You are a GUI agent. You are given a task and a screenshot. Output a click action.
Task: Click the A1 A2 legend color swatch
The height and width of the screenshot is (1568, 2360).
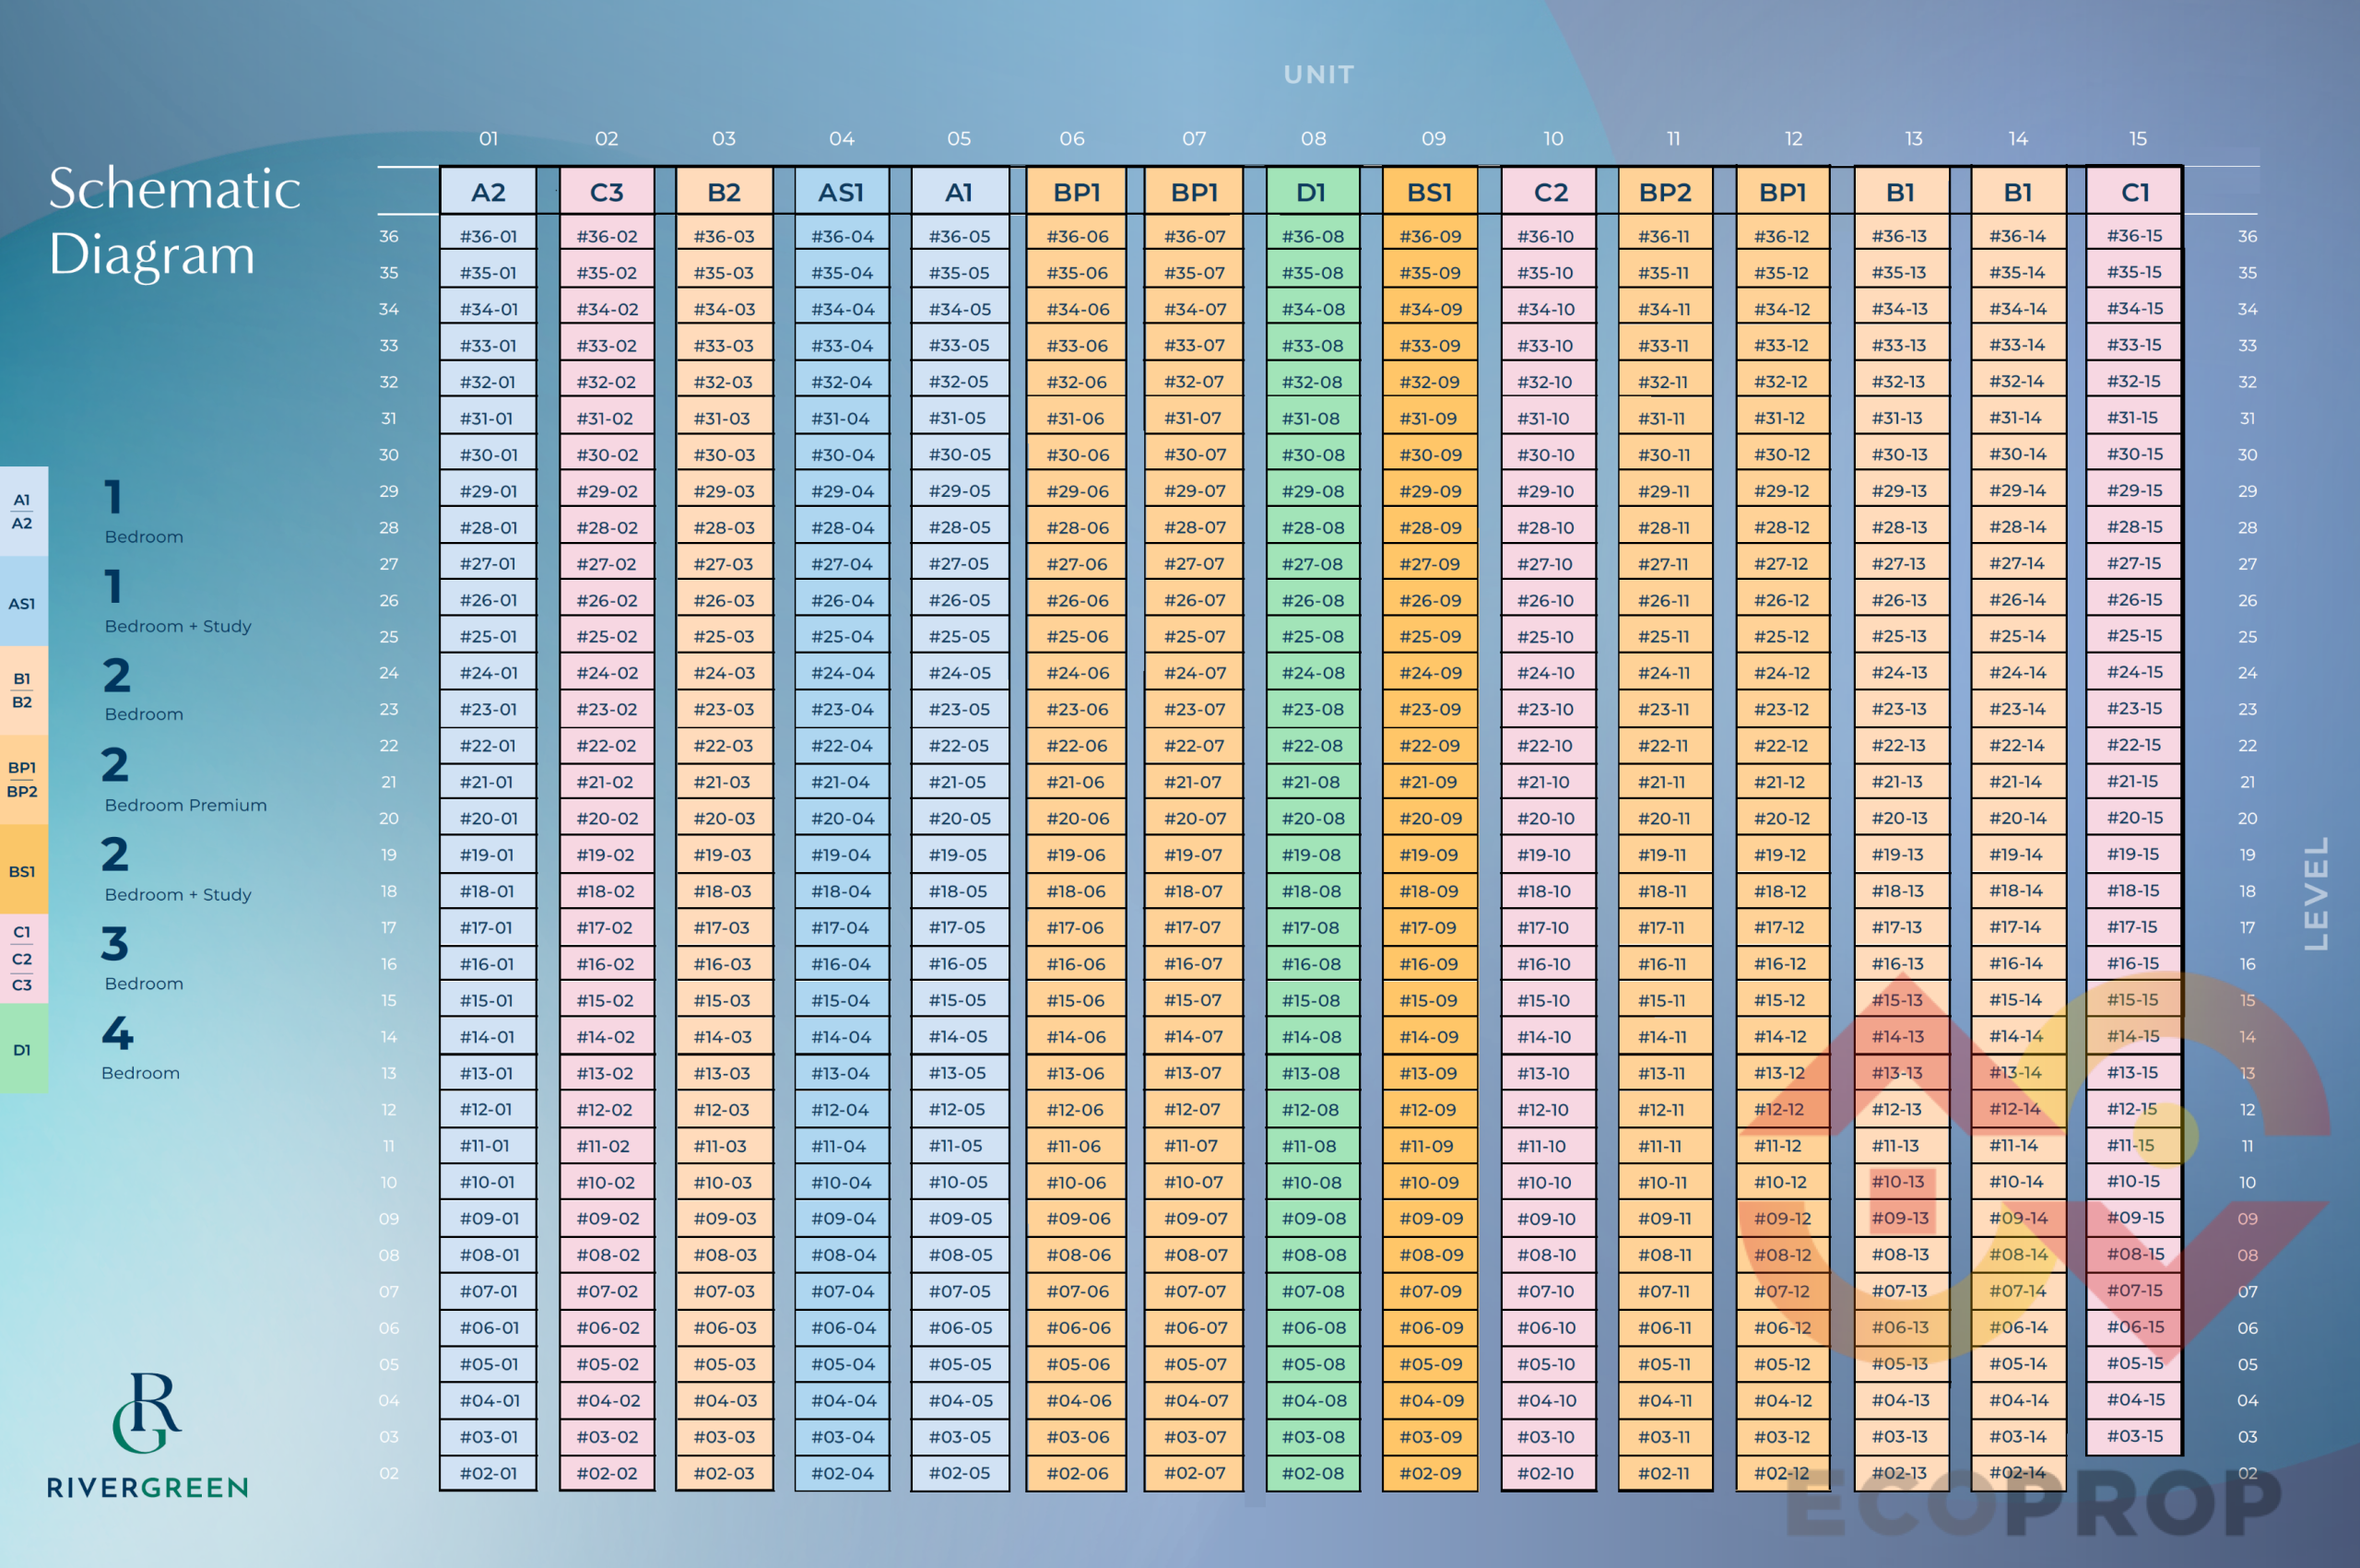click(23, 511)
